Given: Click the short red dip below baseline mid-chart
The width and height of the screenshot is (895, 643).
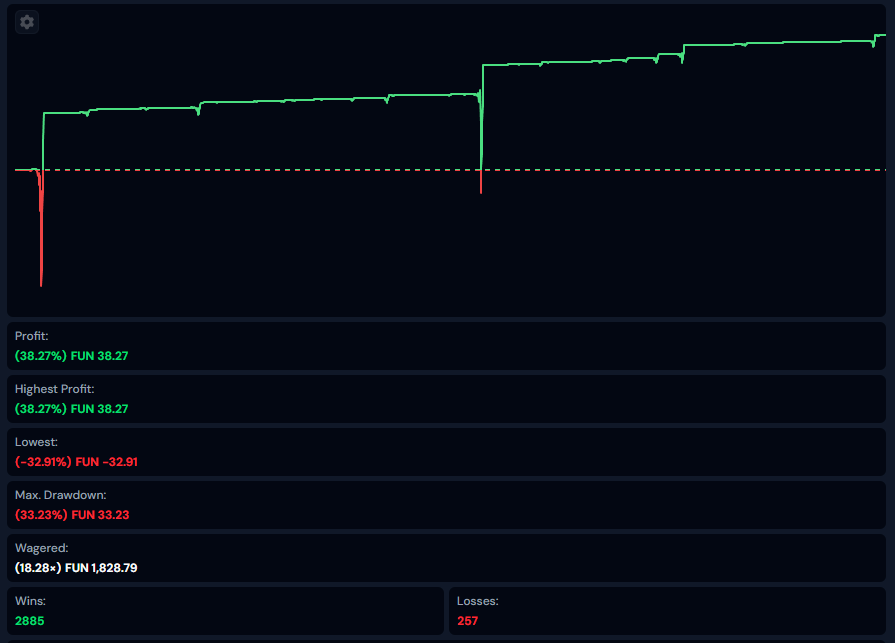Looking at the screenshot, I should point(481,183).
